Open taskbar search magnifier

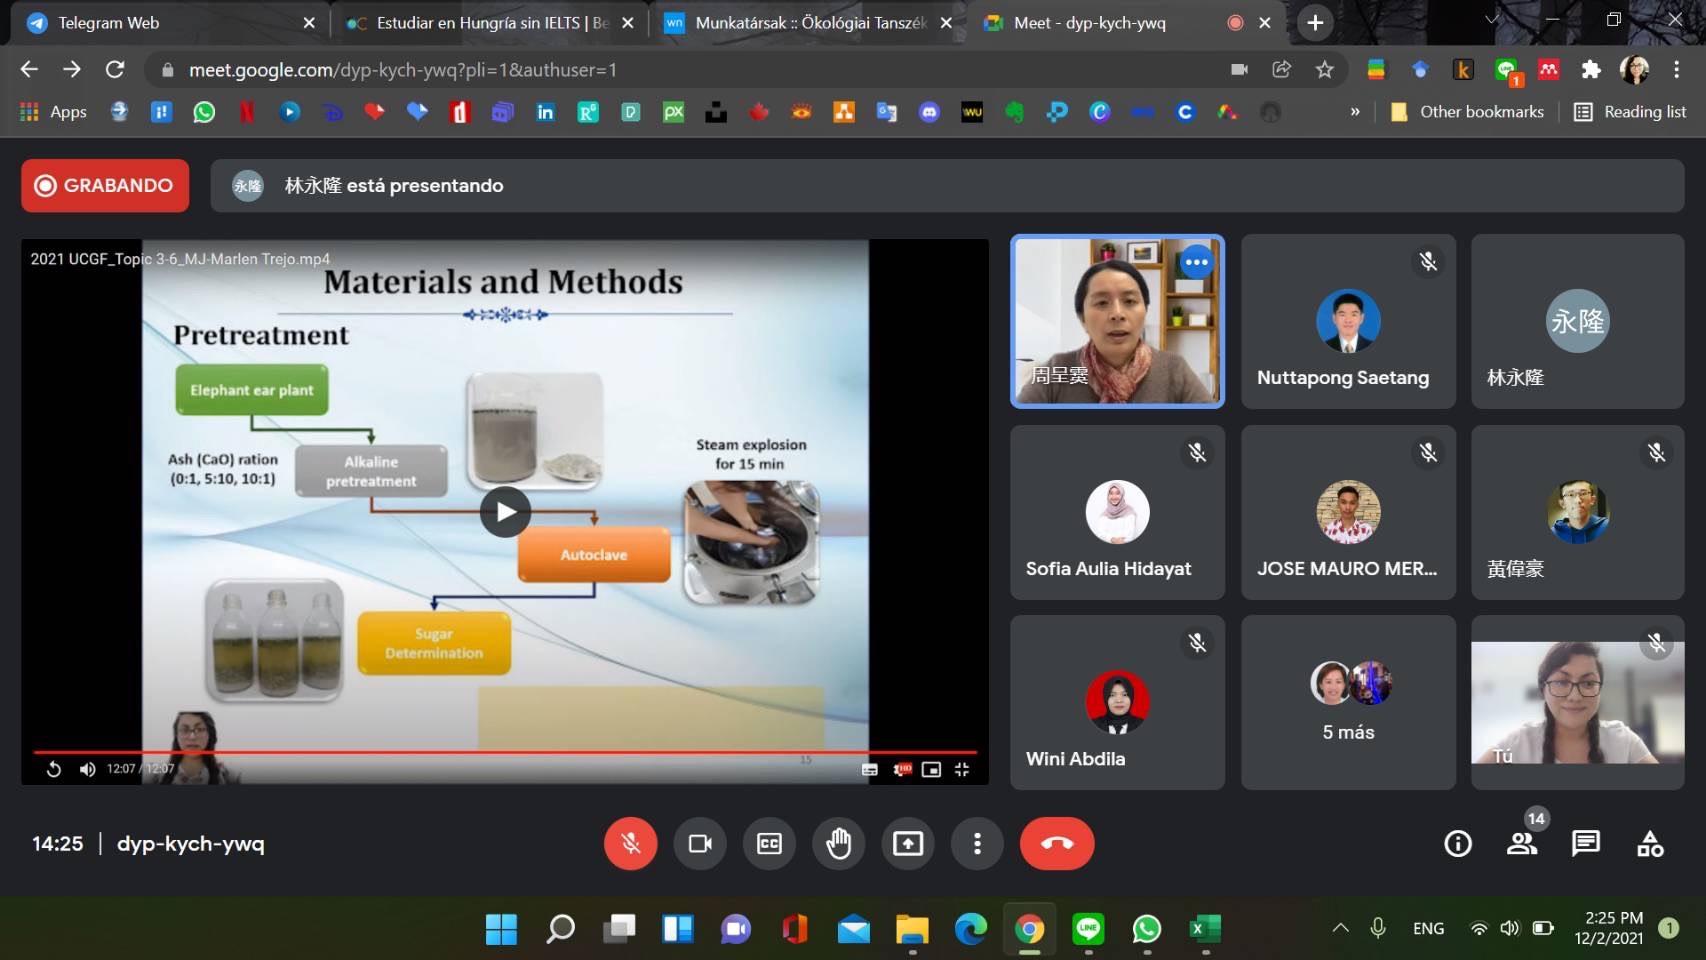click(560, 929)
